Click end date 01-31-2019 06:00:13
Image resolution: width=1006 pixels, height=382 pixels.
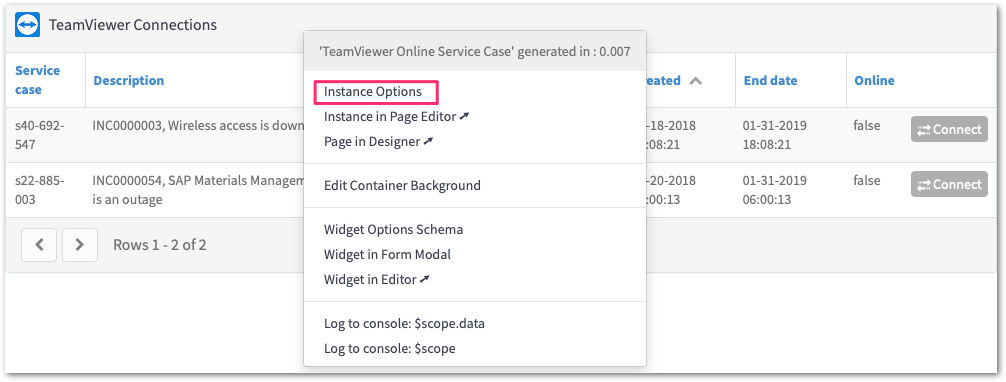775,190
